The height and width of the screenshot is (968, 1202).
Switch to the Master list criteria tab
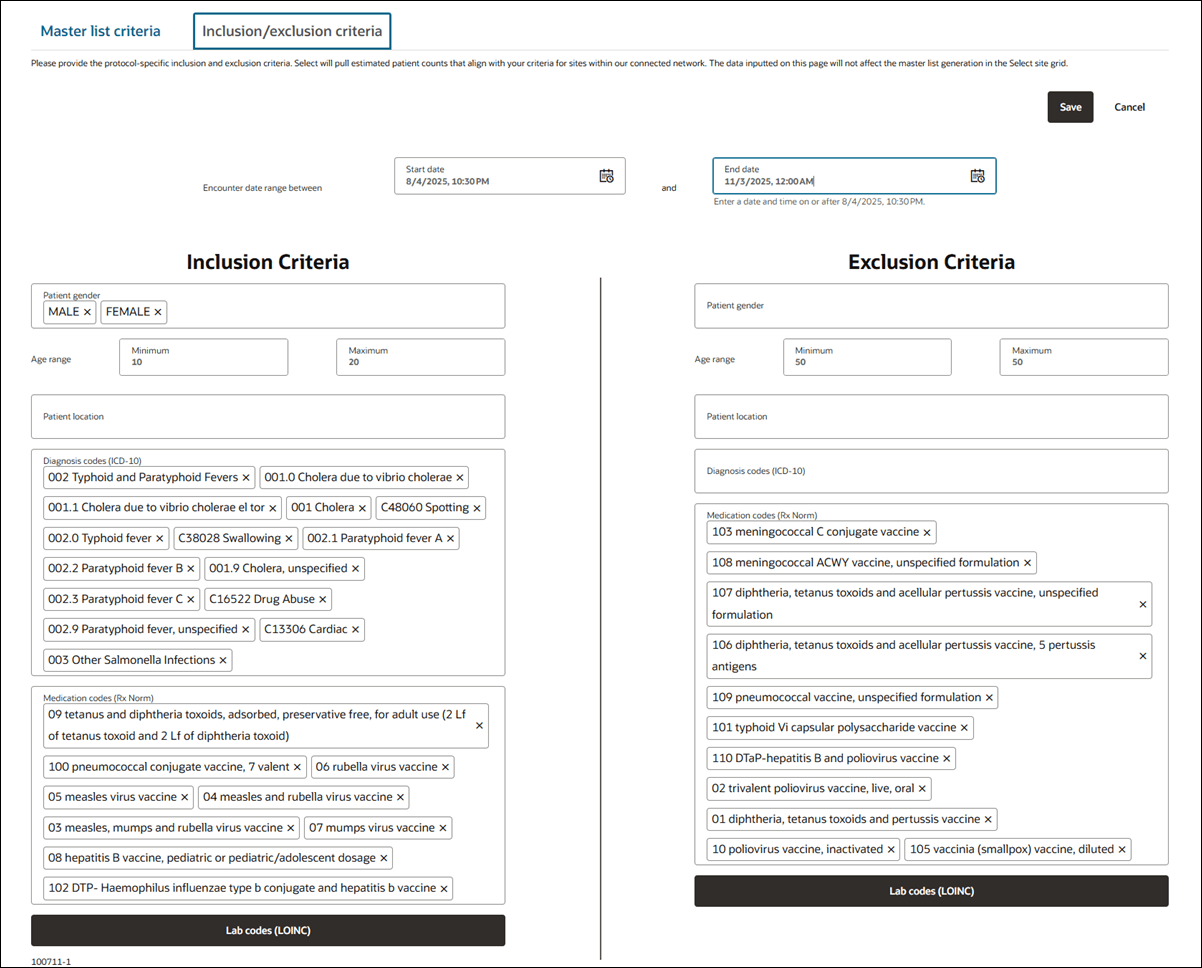pyautogui.click(x=100, y=31)
